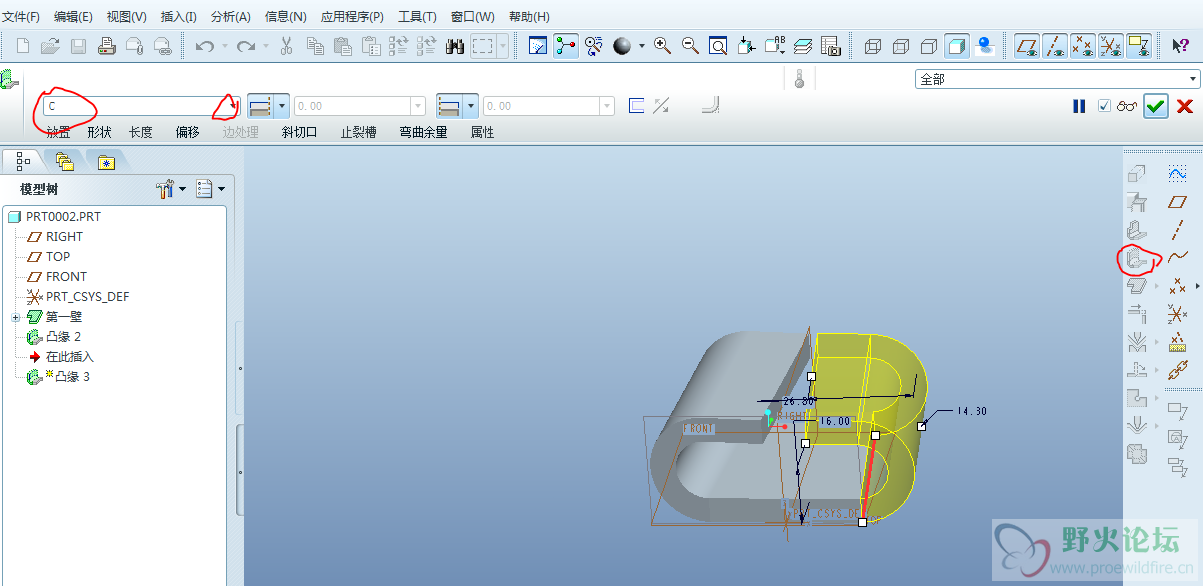Image resolution: width=1203 pixels, height=586 pixels.
Task: Select the Datum plane tool
Action: (x=1178, y=202)
